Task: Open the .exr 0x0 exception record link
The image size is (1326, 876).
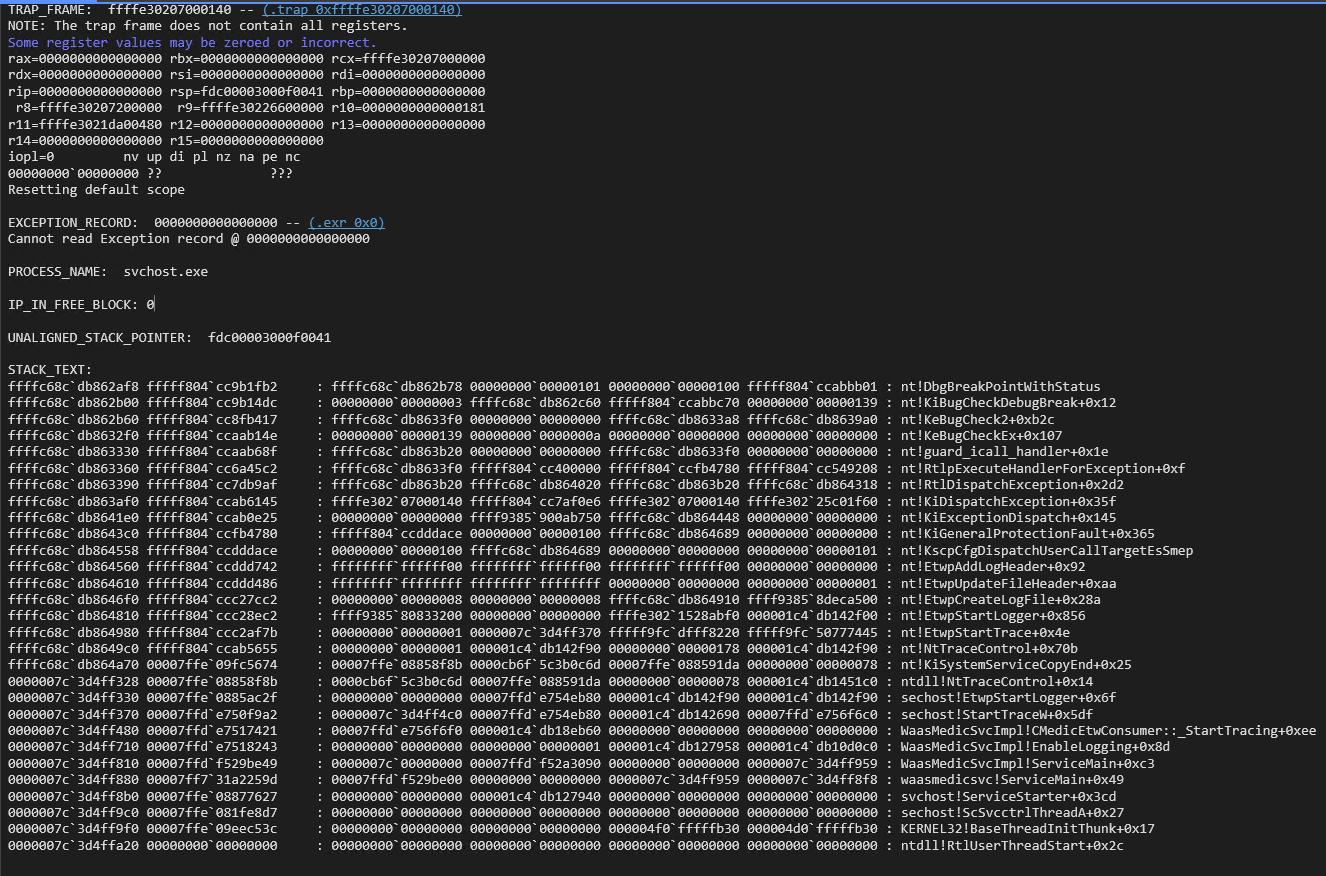Action: pos(347,222)
